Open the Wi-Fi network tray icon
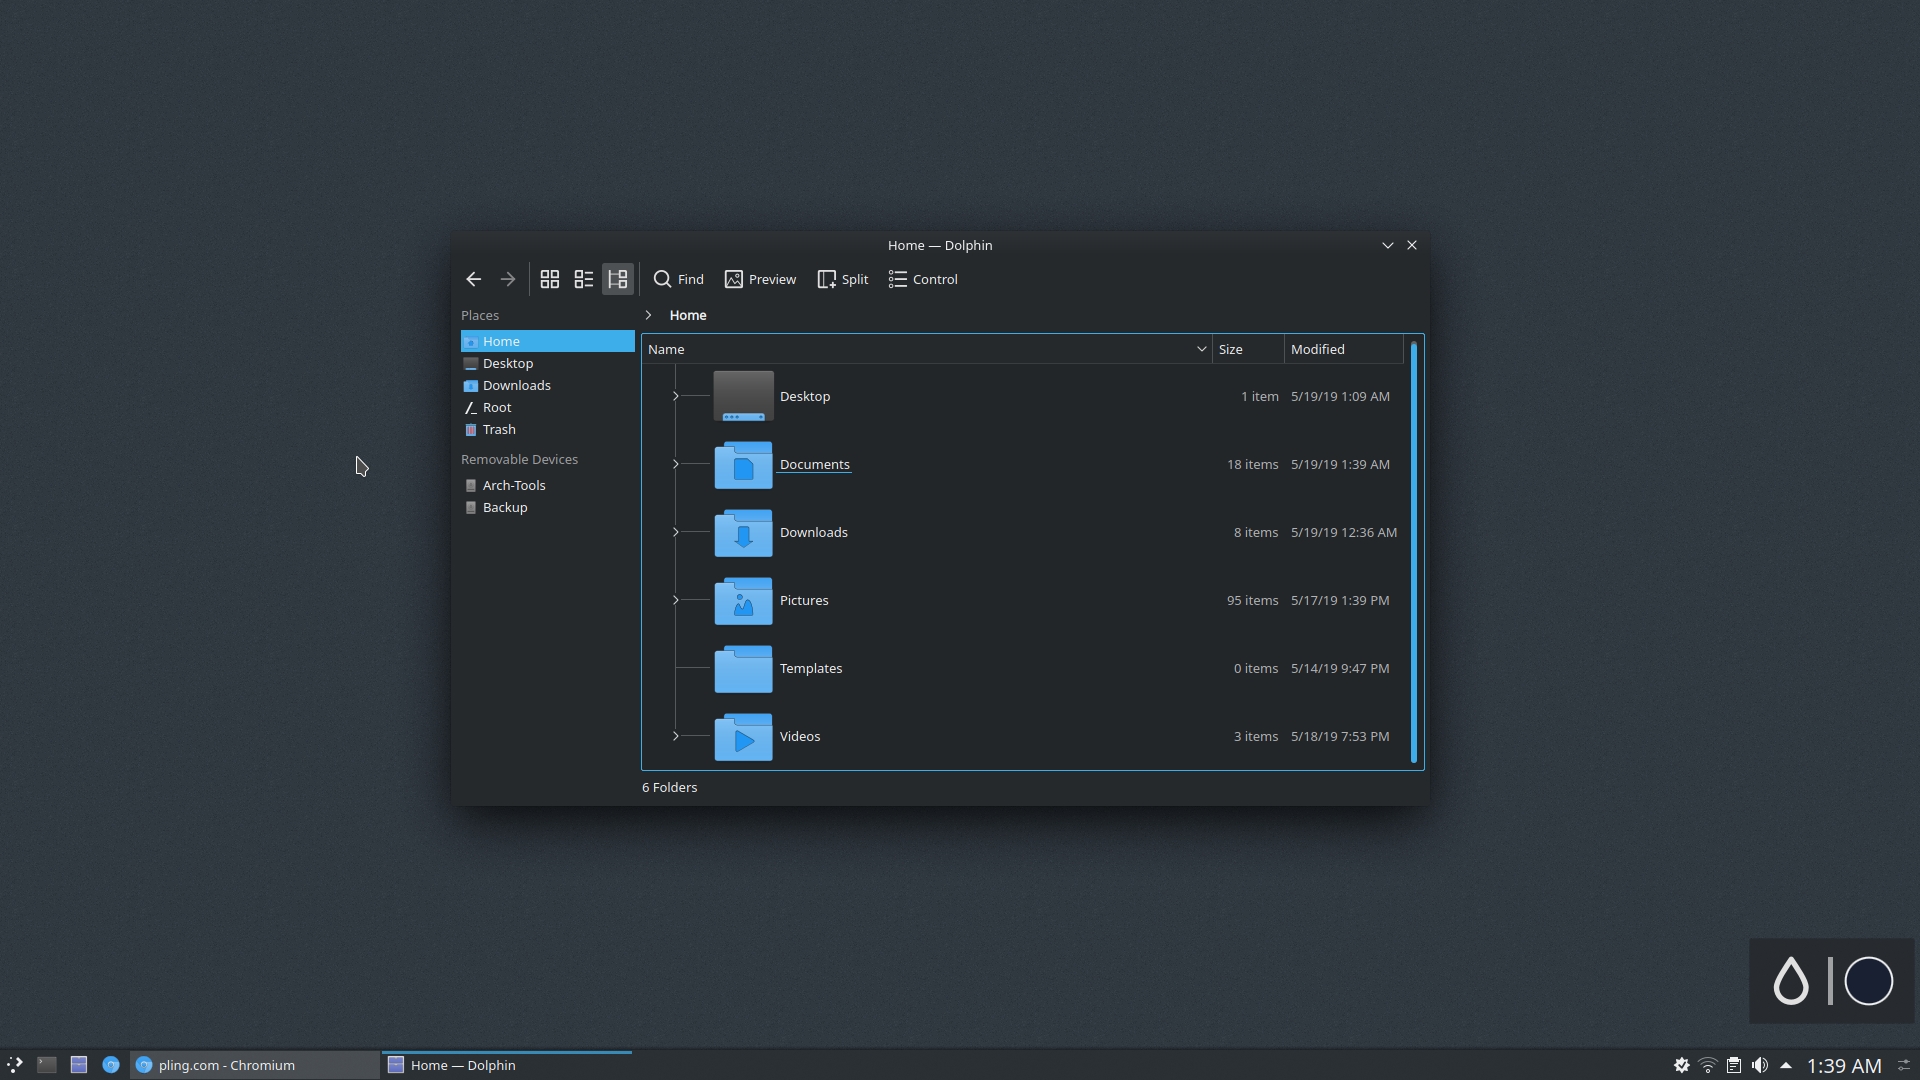Image resolution: width=1920 pixels, height=1080 pixels. coord(1708,1065)
